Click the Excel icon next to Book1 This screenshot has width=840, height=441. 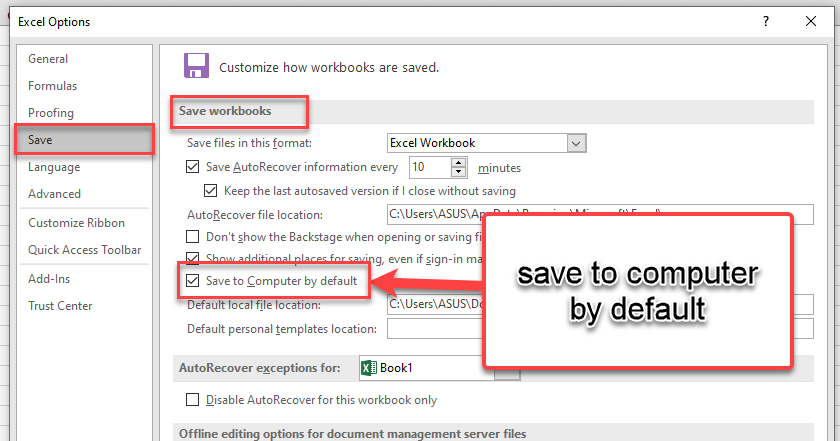click(x=369, y=368)
